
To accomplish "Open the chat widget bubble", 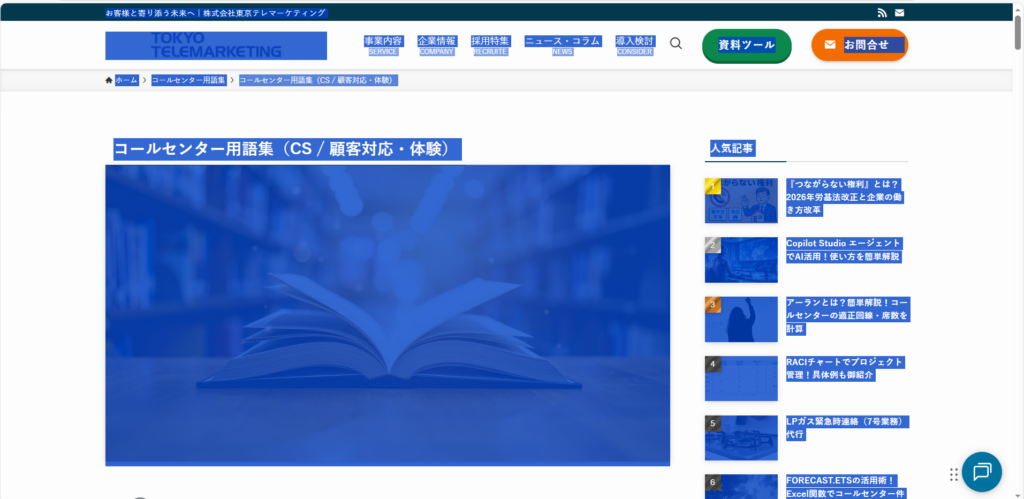I will click(x=981, y=472).
